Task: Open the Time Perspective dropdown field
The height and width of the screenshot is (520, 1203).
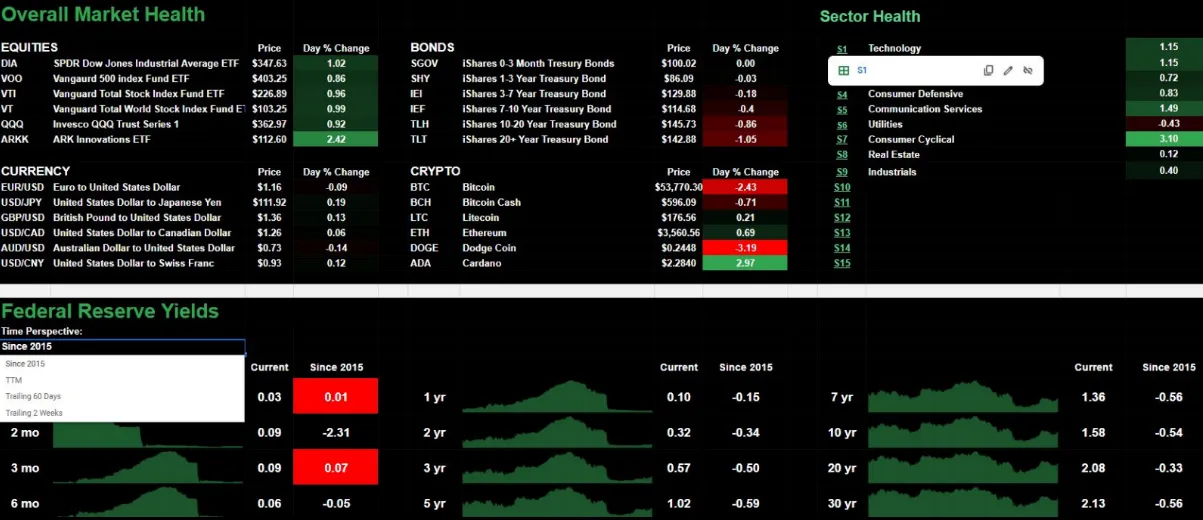Action: coord(122,347)
